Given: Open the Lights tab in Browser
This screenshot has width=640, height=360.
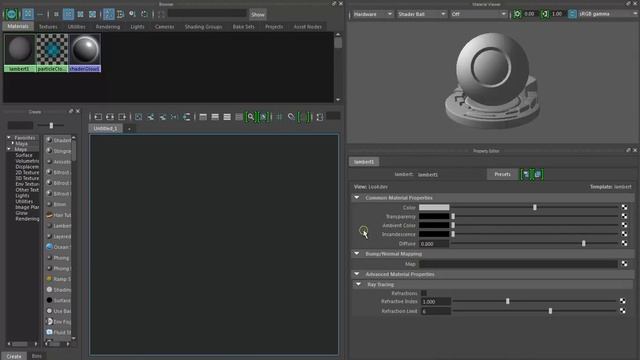Looking at the screenshot, I should [x=137, y=27].
